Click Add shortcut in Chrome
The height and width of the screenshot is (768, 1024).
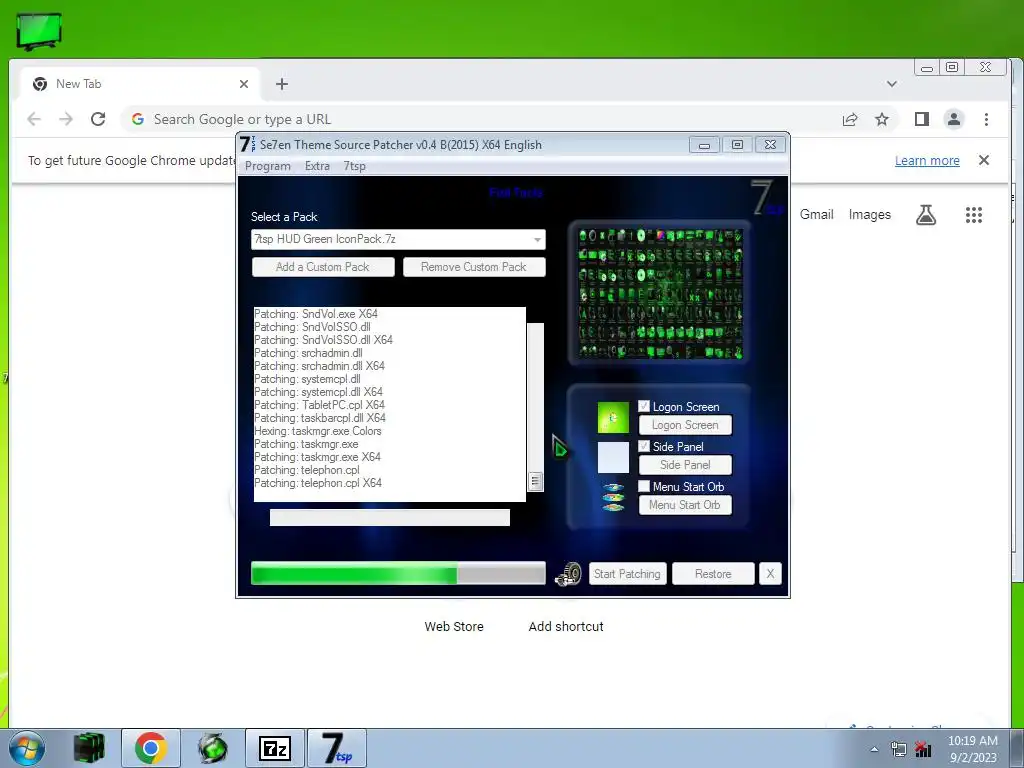[x=566, y=626]
